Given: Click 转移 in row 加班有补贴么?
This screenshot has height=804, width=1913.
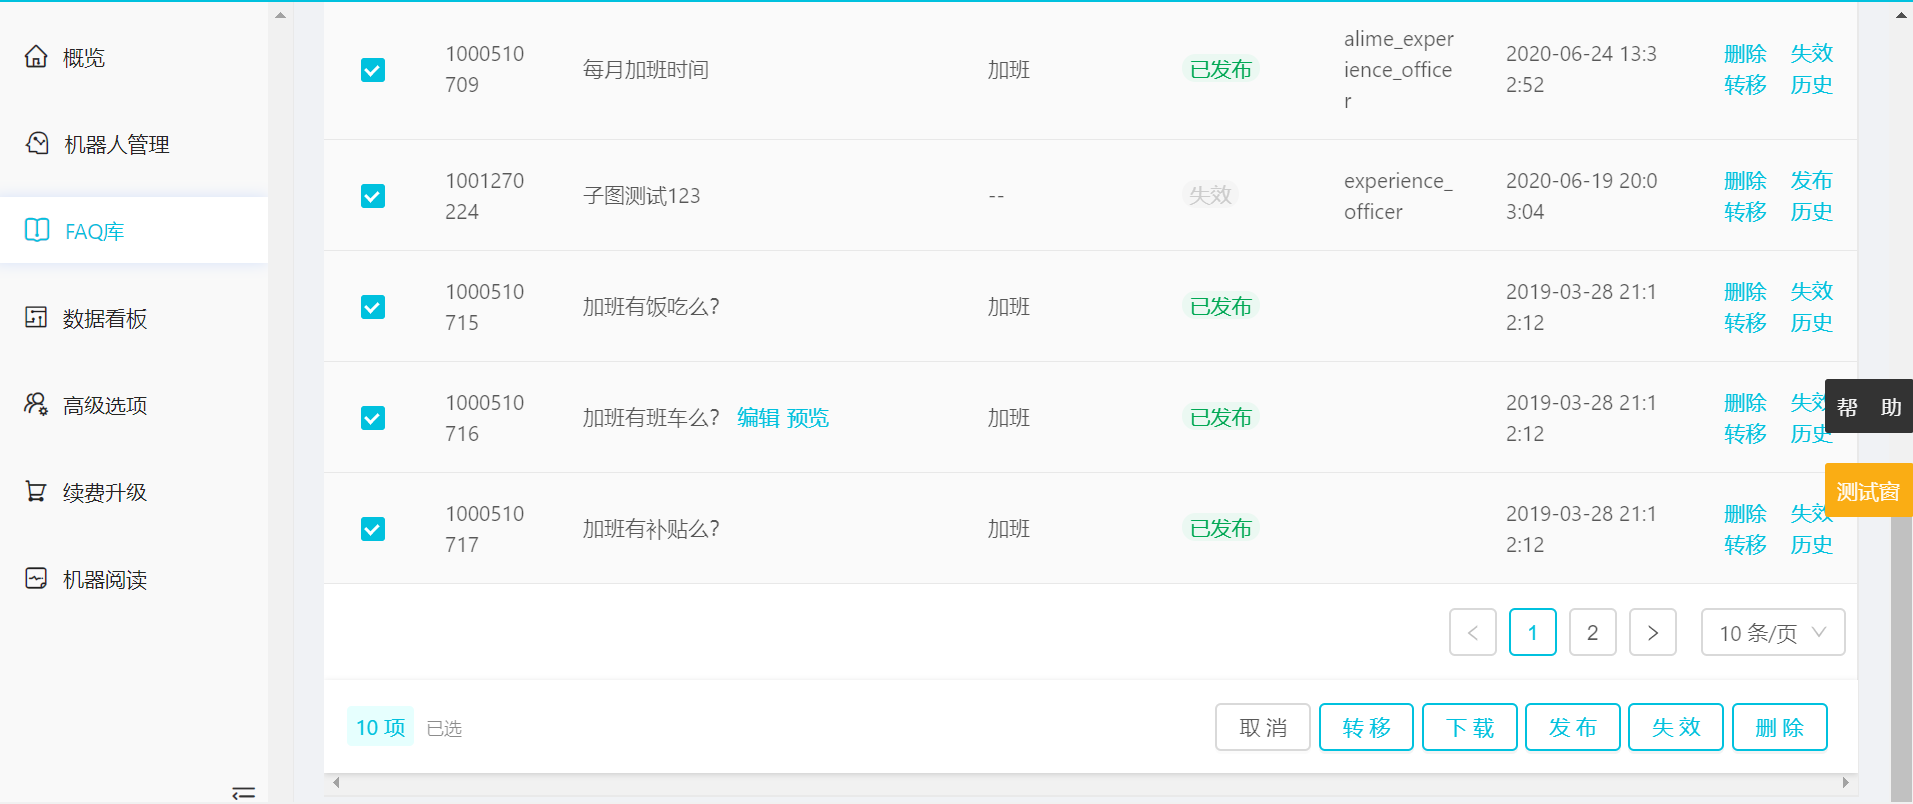Looking at the screenshot, I should [x=1745, y=545].
